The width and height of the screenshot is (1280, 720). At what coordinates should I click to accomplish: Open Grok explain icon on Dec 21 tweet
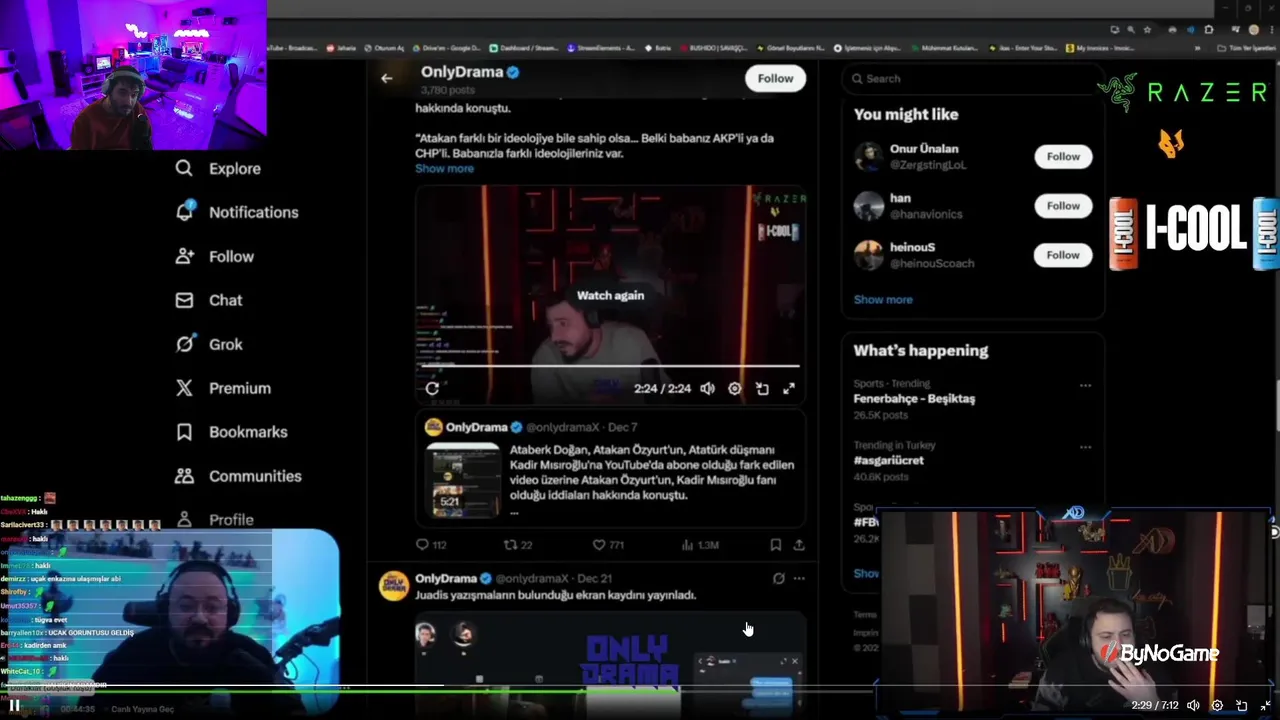(x=778, y=578)
